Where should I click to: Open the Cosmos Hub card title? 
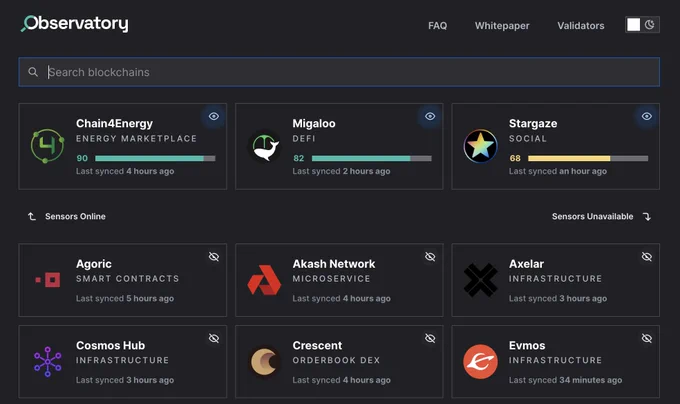pyautogui.click(x=110, y=345)
